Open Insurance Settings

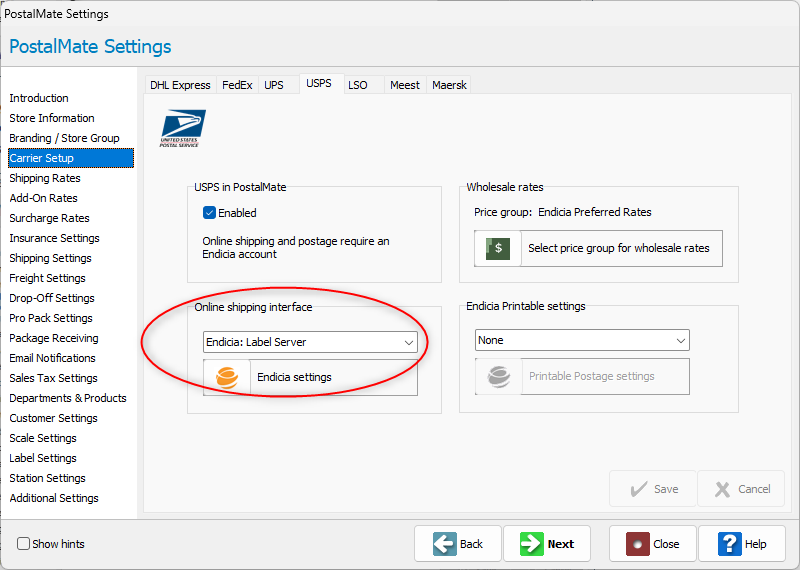pos(55,238)
